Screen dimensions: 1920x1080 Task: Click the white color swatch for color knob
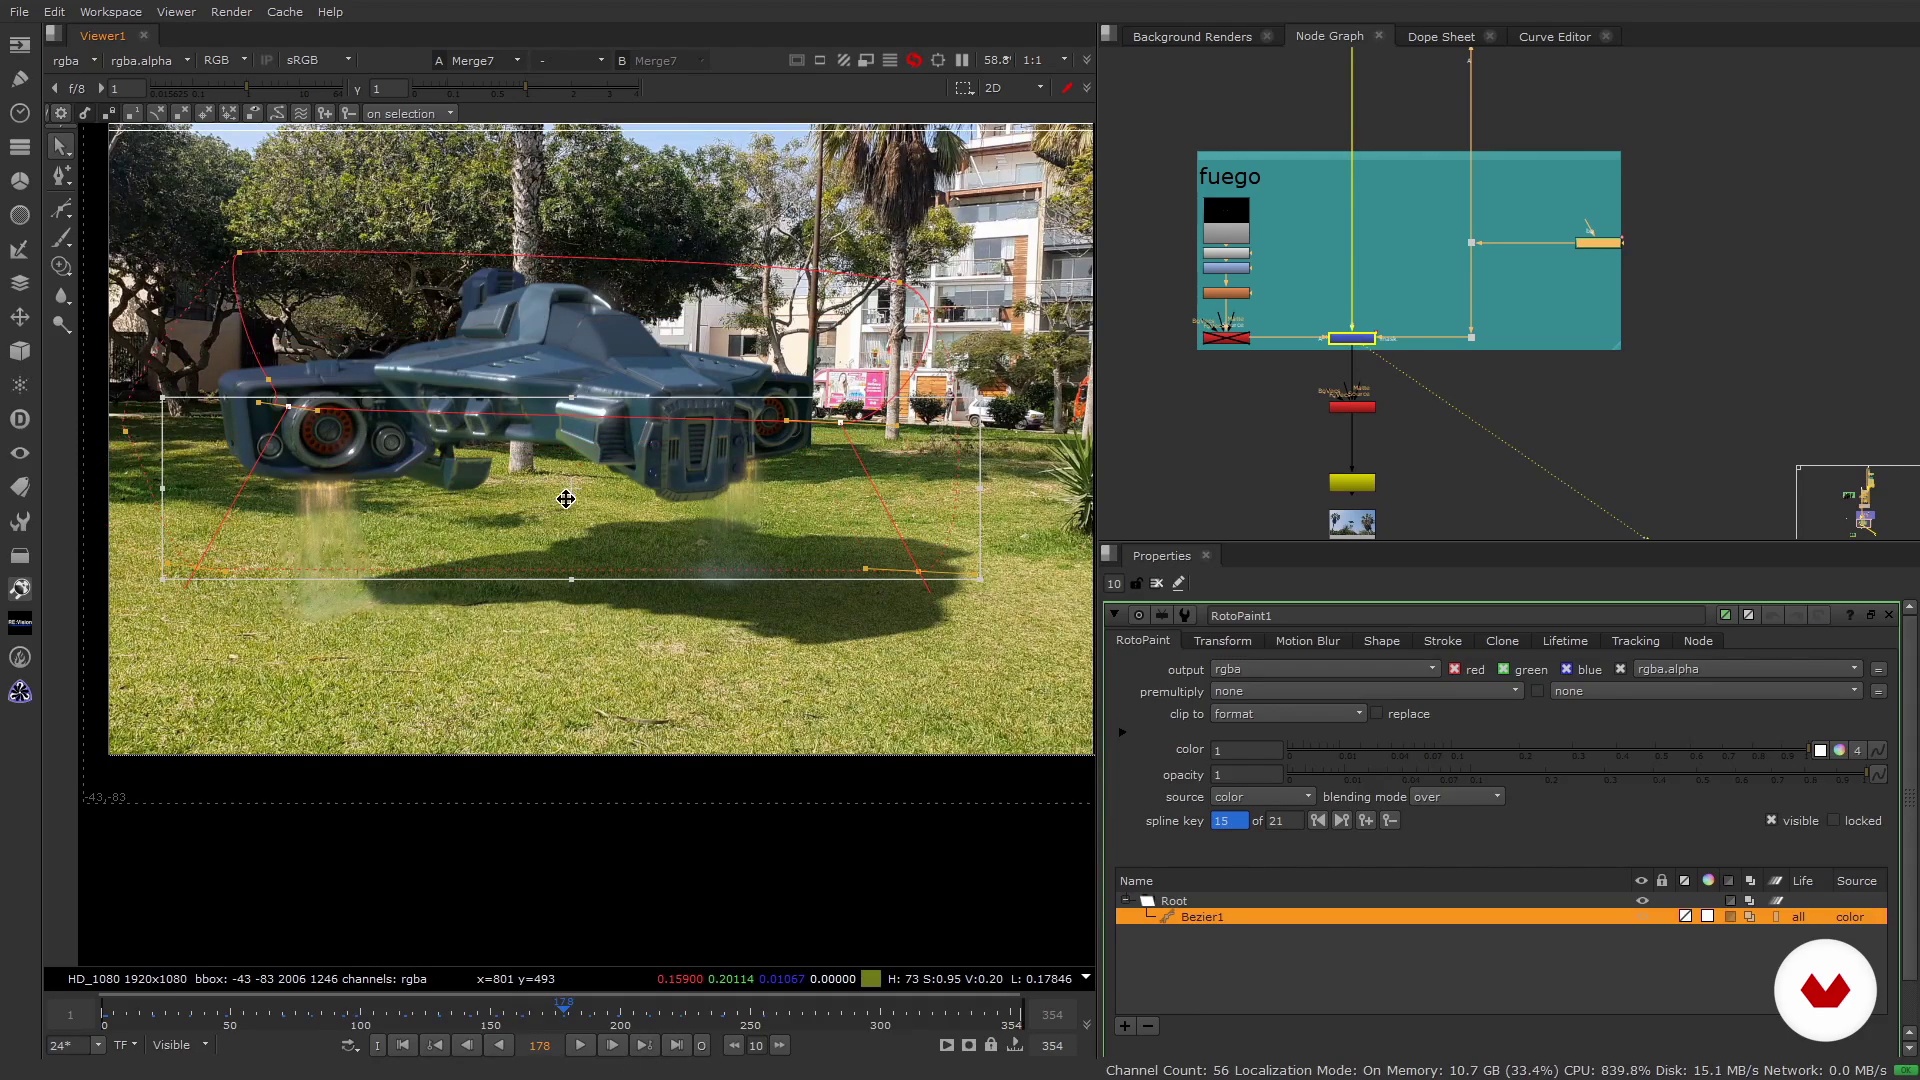1820,750
